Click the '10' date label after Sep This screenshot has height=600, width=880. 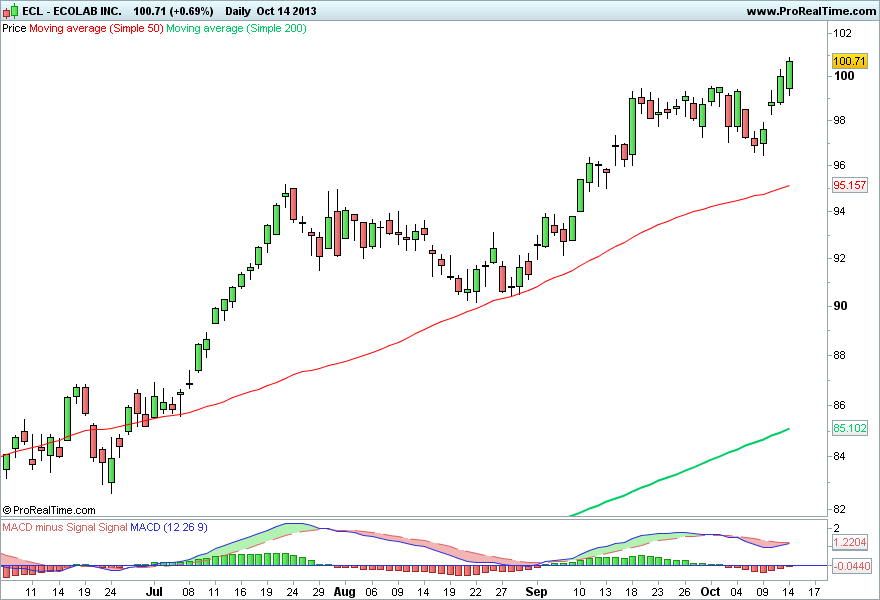click(x=579, y=592)
